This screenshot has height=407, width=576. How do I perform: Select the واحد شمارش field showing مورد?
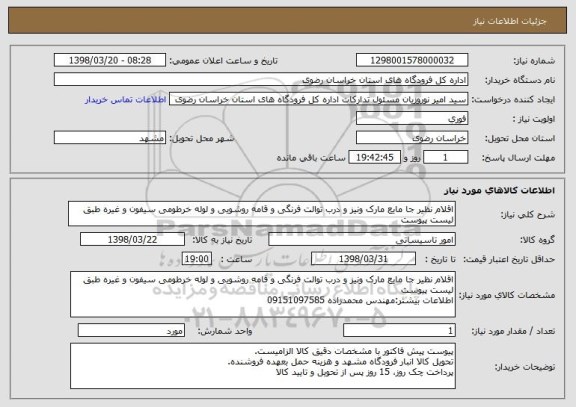tap(131, 331)
